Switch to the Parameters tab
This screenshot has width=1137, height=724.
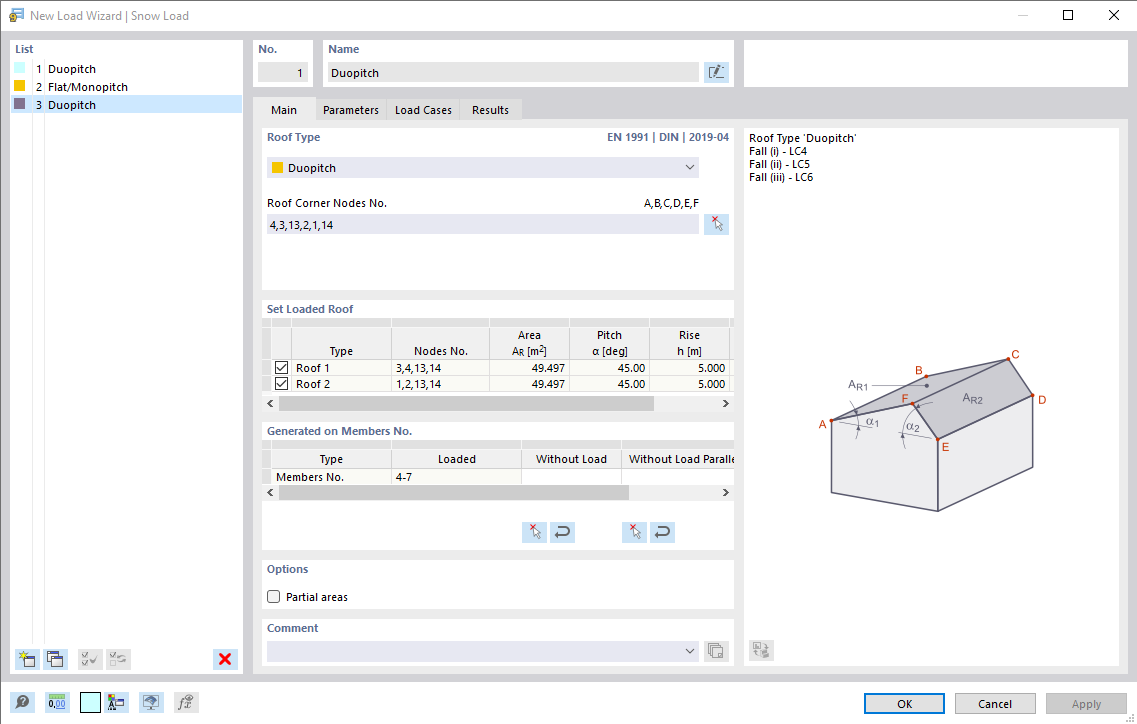(x=350, y=109)
